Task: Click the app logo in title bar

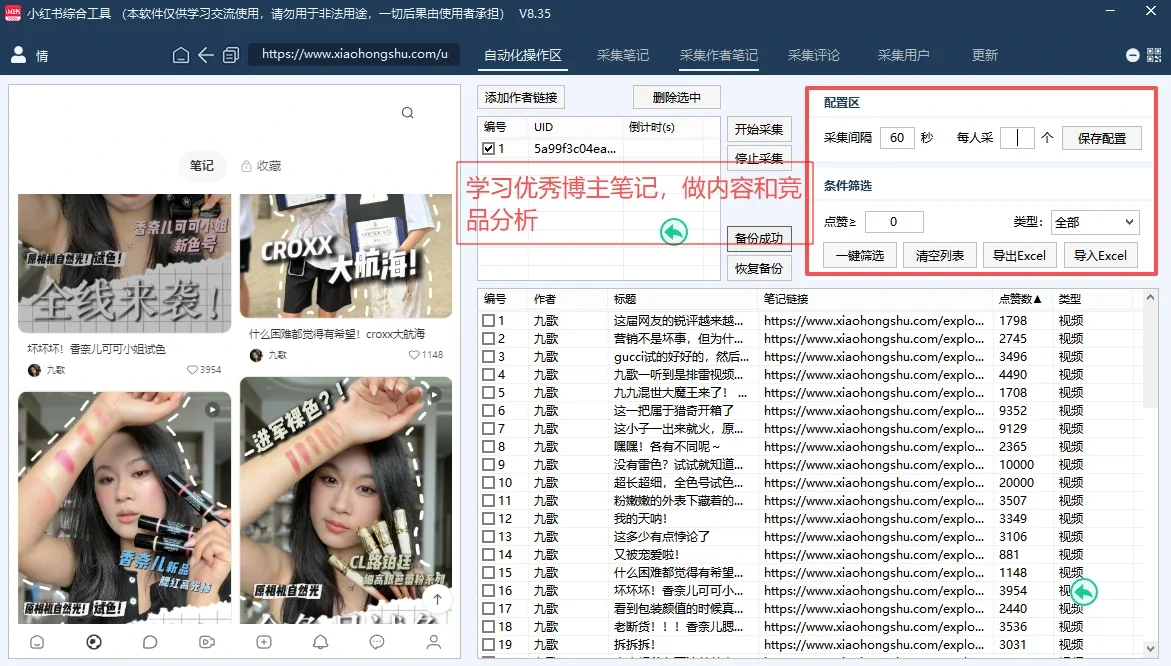Action: 13,13
